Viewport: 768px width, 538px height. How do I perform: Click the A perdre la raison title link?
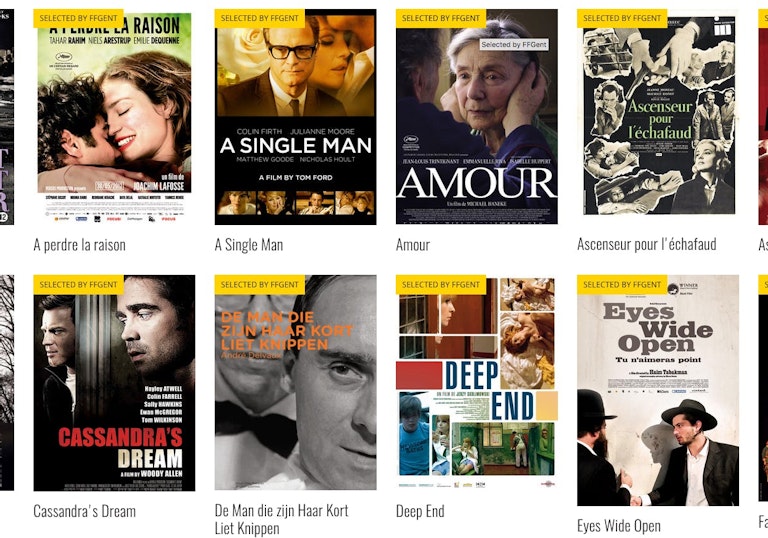click(79, 245)
